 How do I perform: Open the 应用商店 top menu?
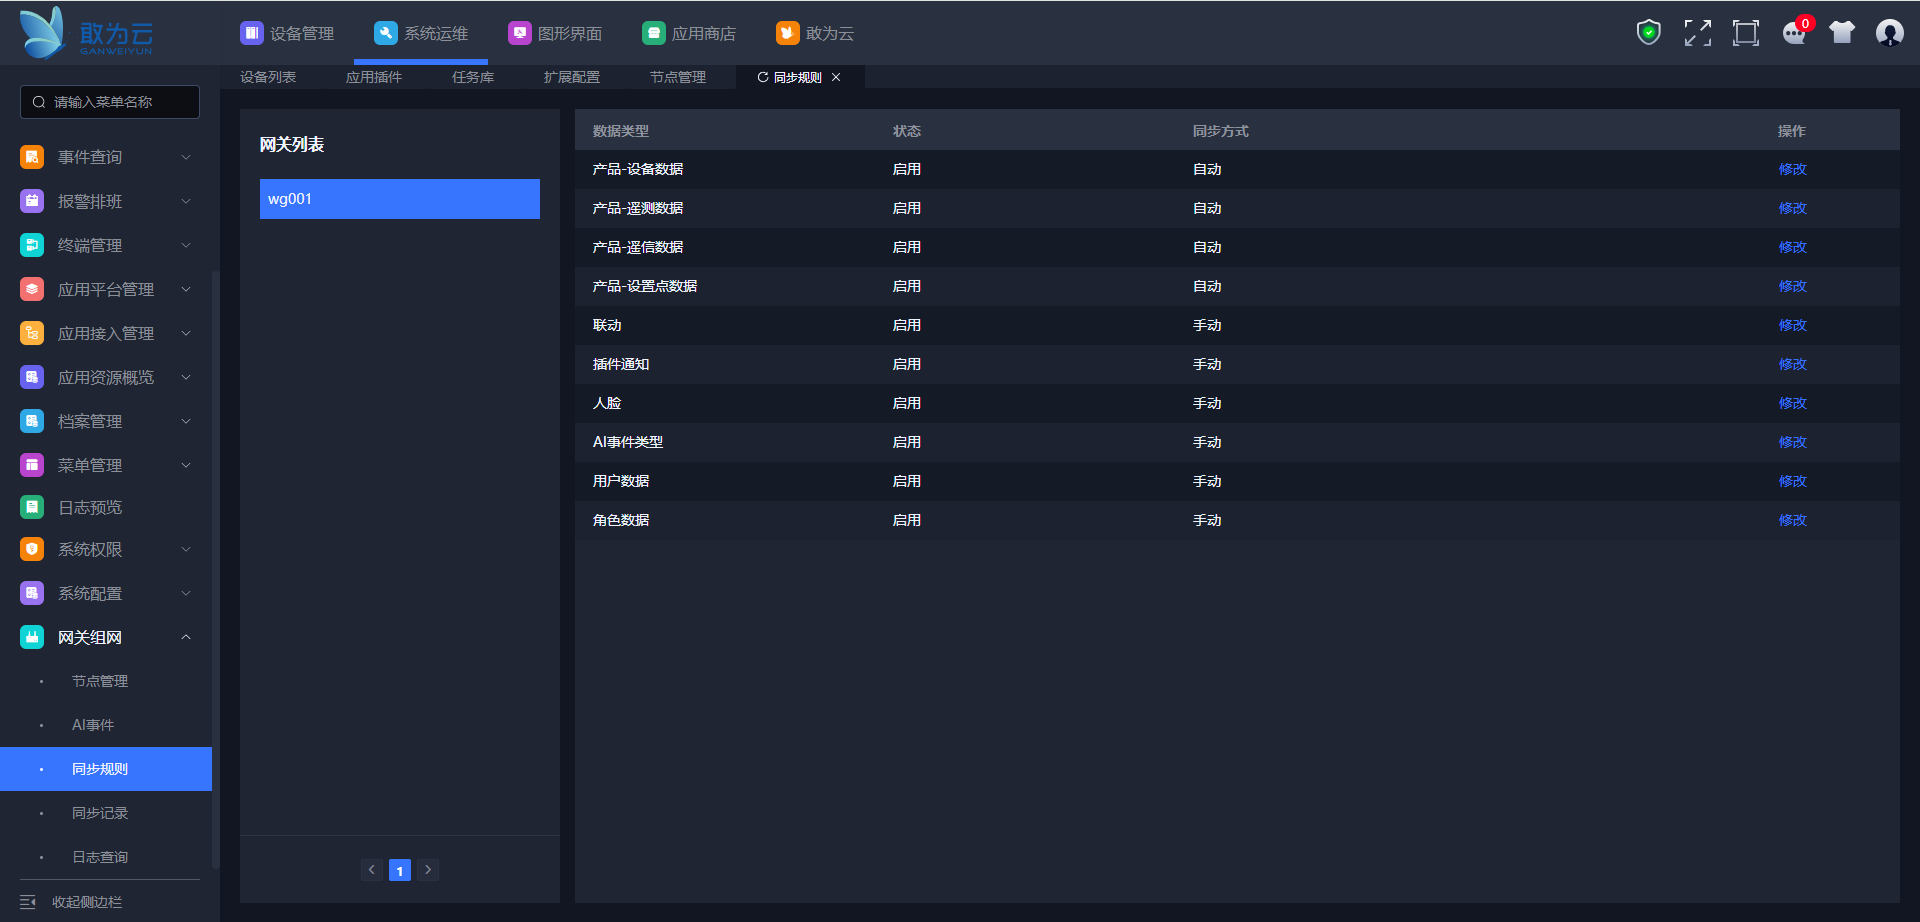[689, 33]
